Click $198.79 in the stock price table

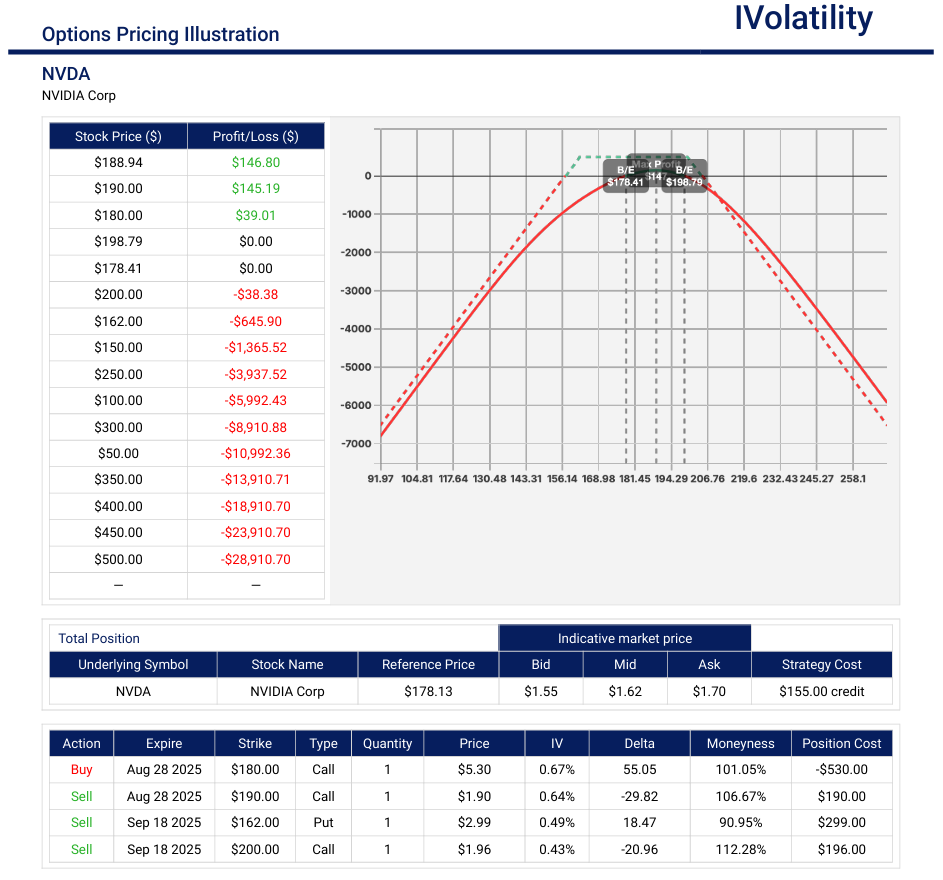(x=118, y=241)
